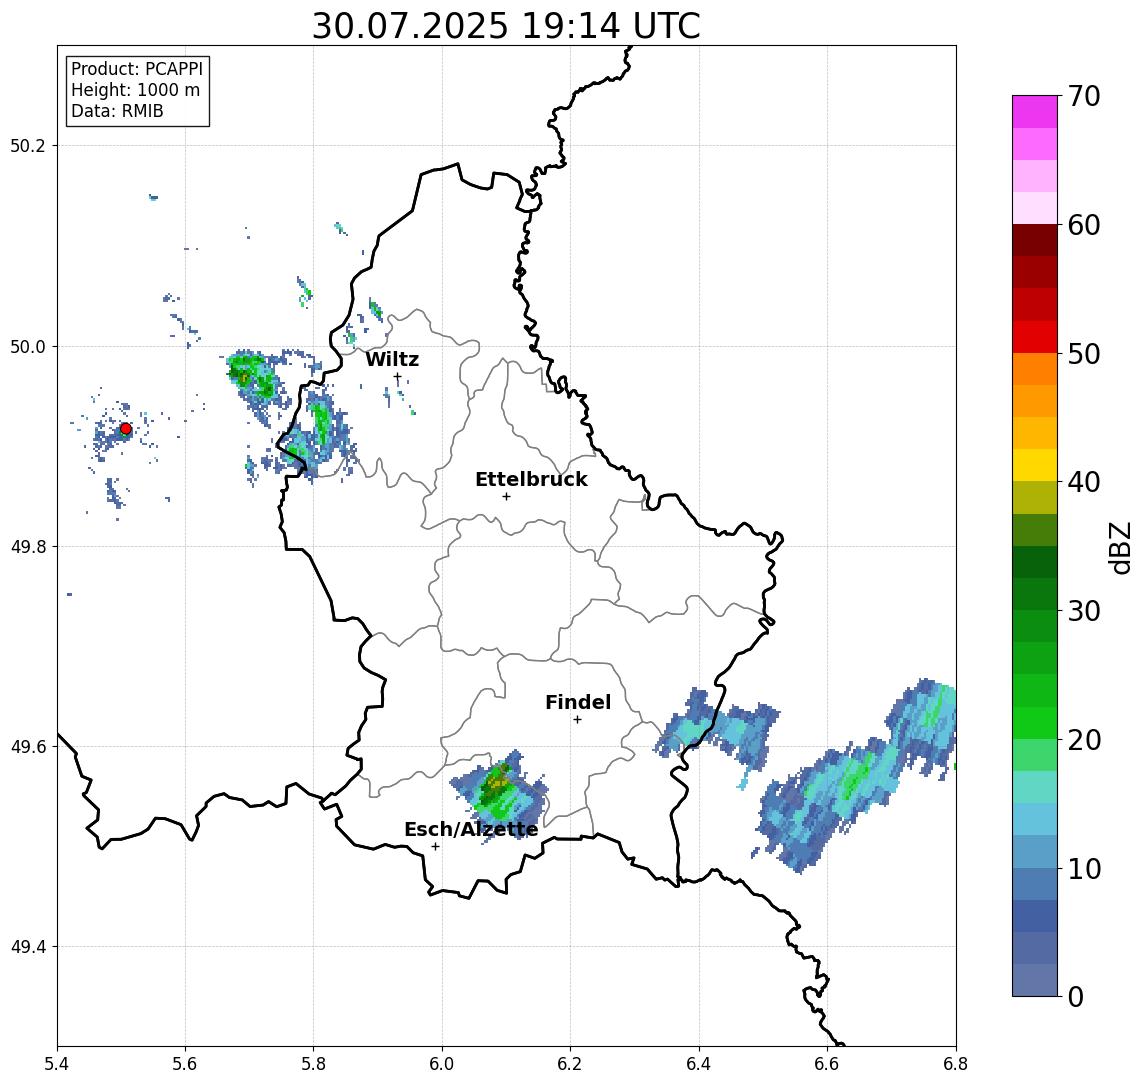Click the 40 tick label on the colorbar

[x=1084, y=482]
